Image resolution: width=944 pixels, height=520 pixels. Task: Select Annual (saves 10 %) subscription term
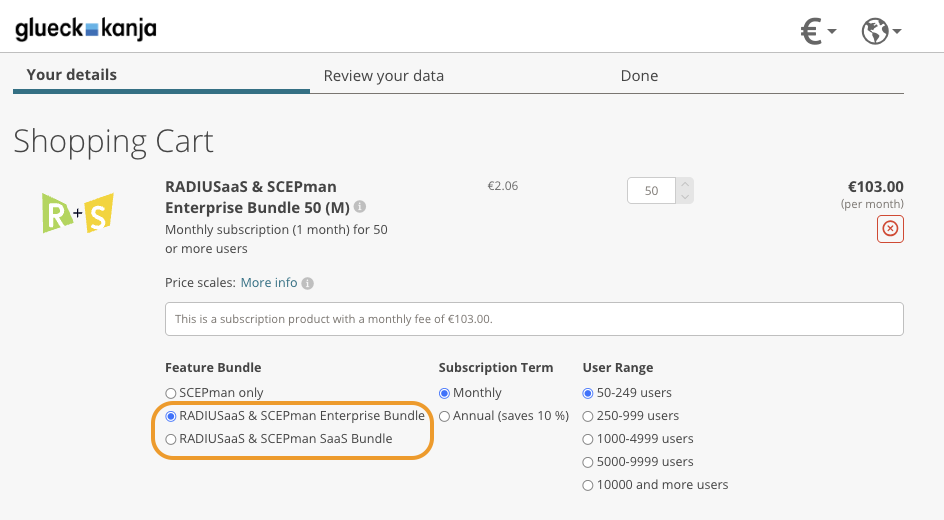pyautogui.click(x=444, y=416)
